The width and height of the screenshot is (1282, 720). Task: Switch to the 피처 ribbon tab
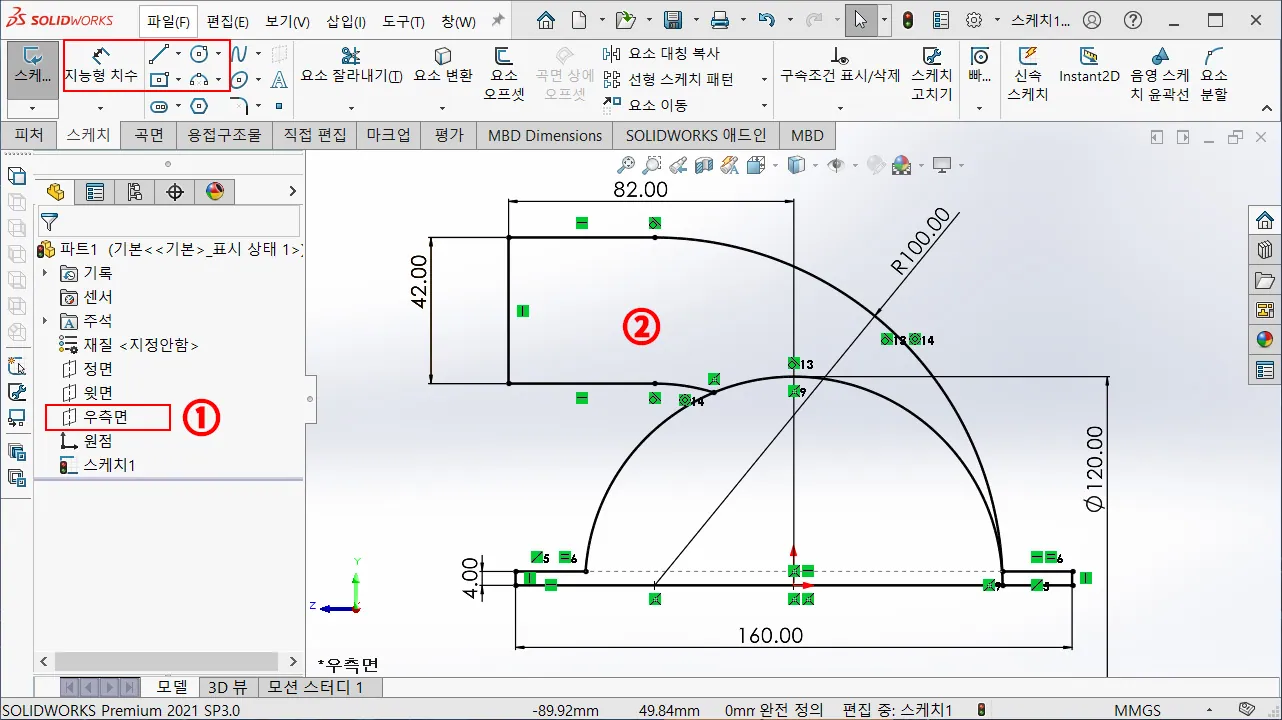(29, 135)
